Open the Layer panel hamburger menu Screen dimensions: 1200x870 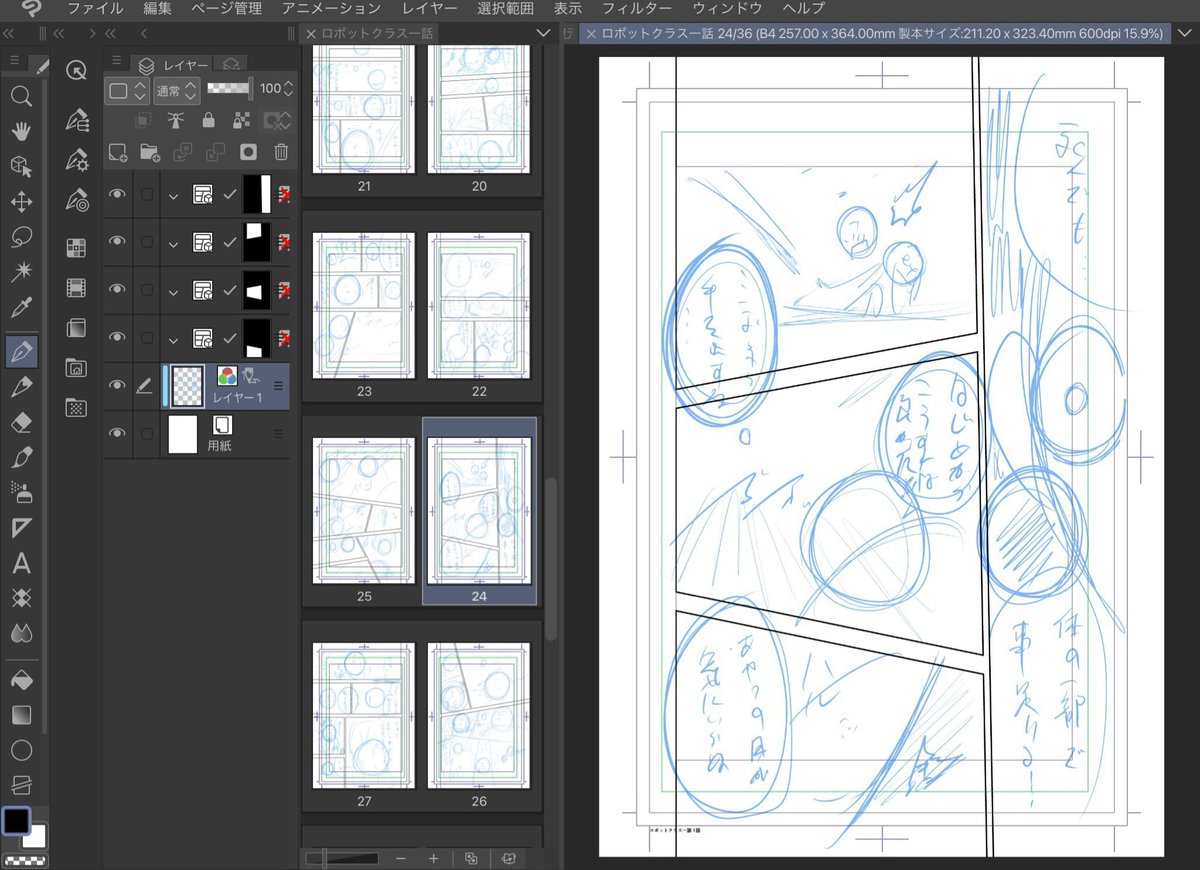coord(117,61)
